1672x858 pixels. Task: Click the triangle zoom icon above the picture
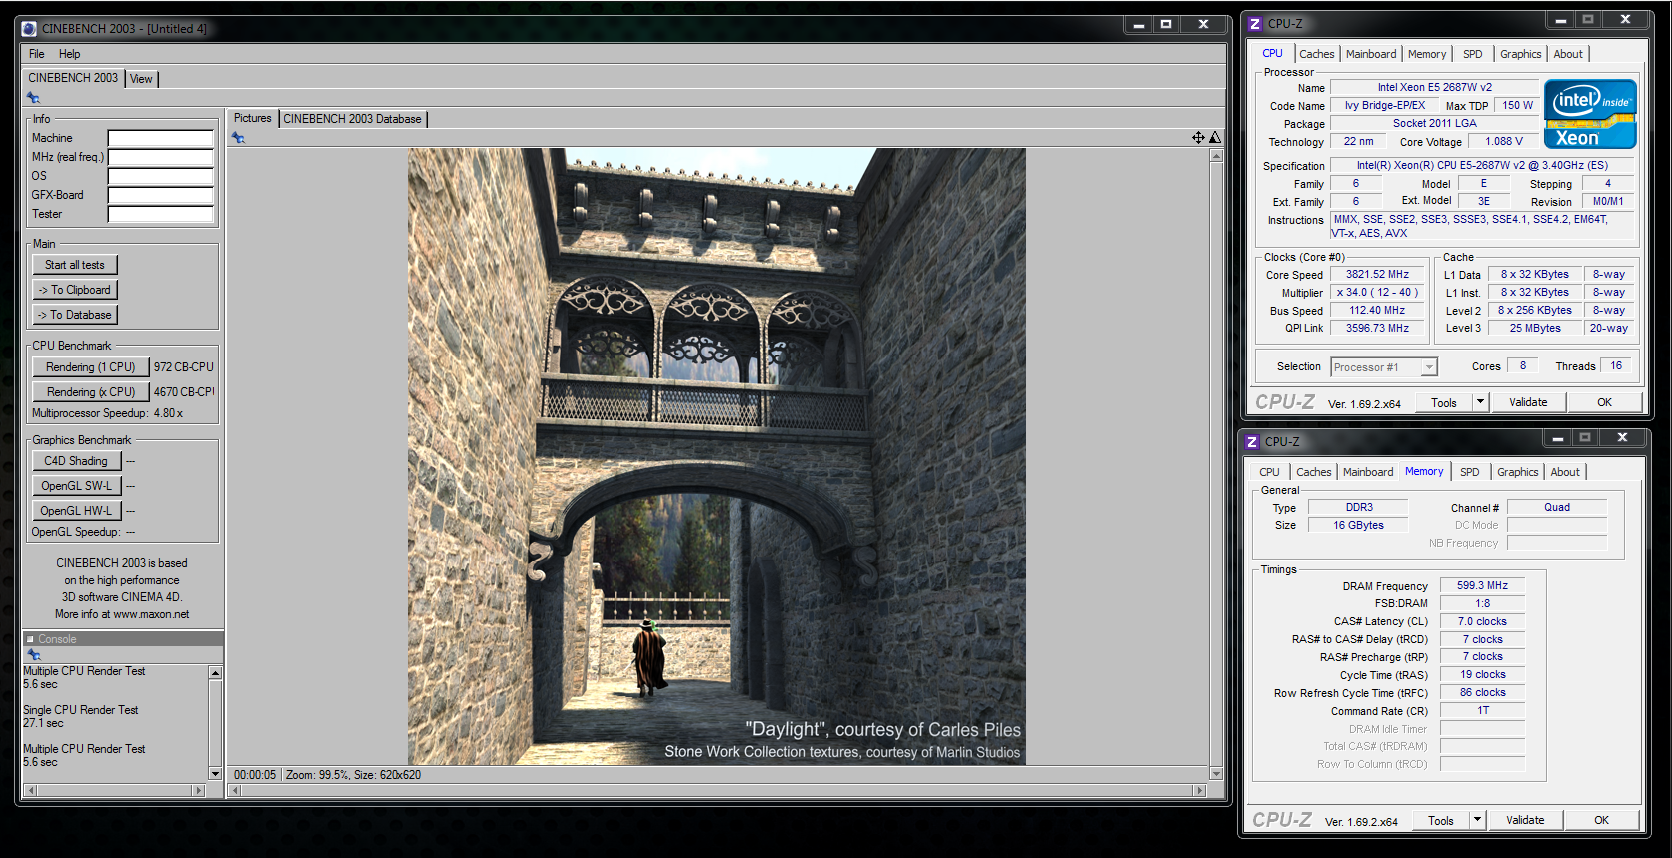(x=1215, y=138)
